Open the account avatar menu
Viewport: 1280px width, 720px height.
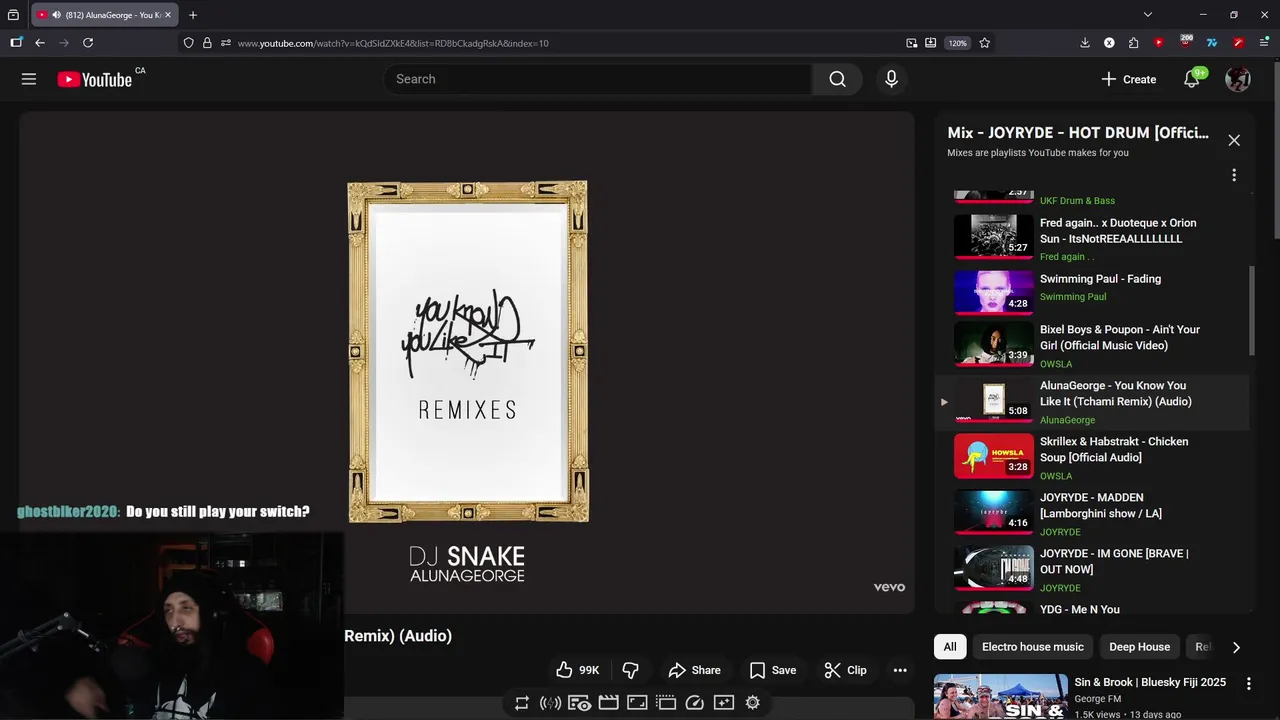click(x=1238, y=79)
